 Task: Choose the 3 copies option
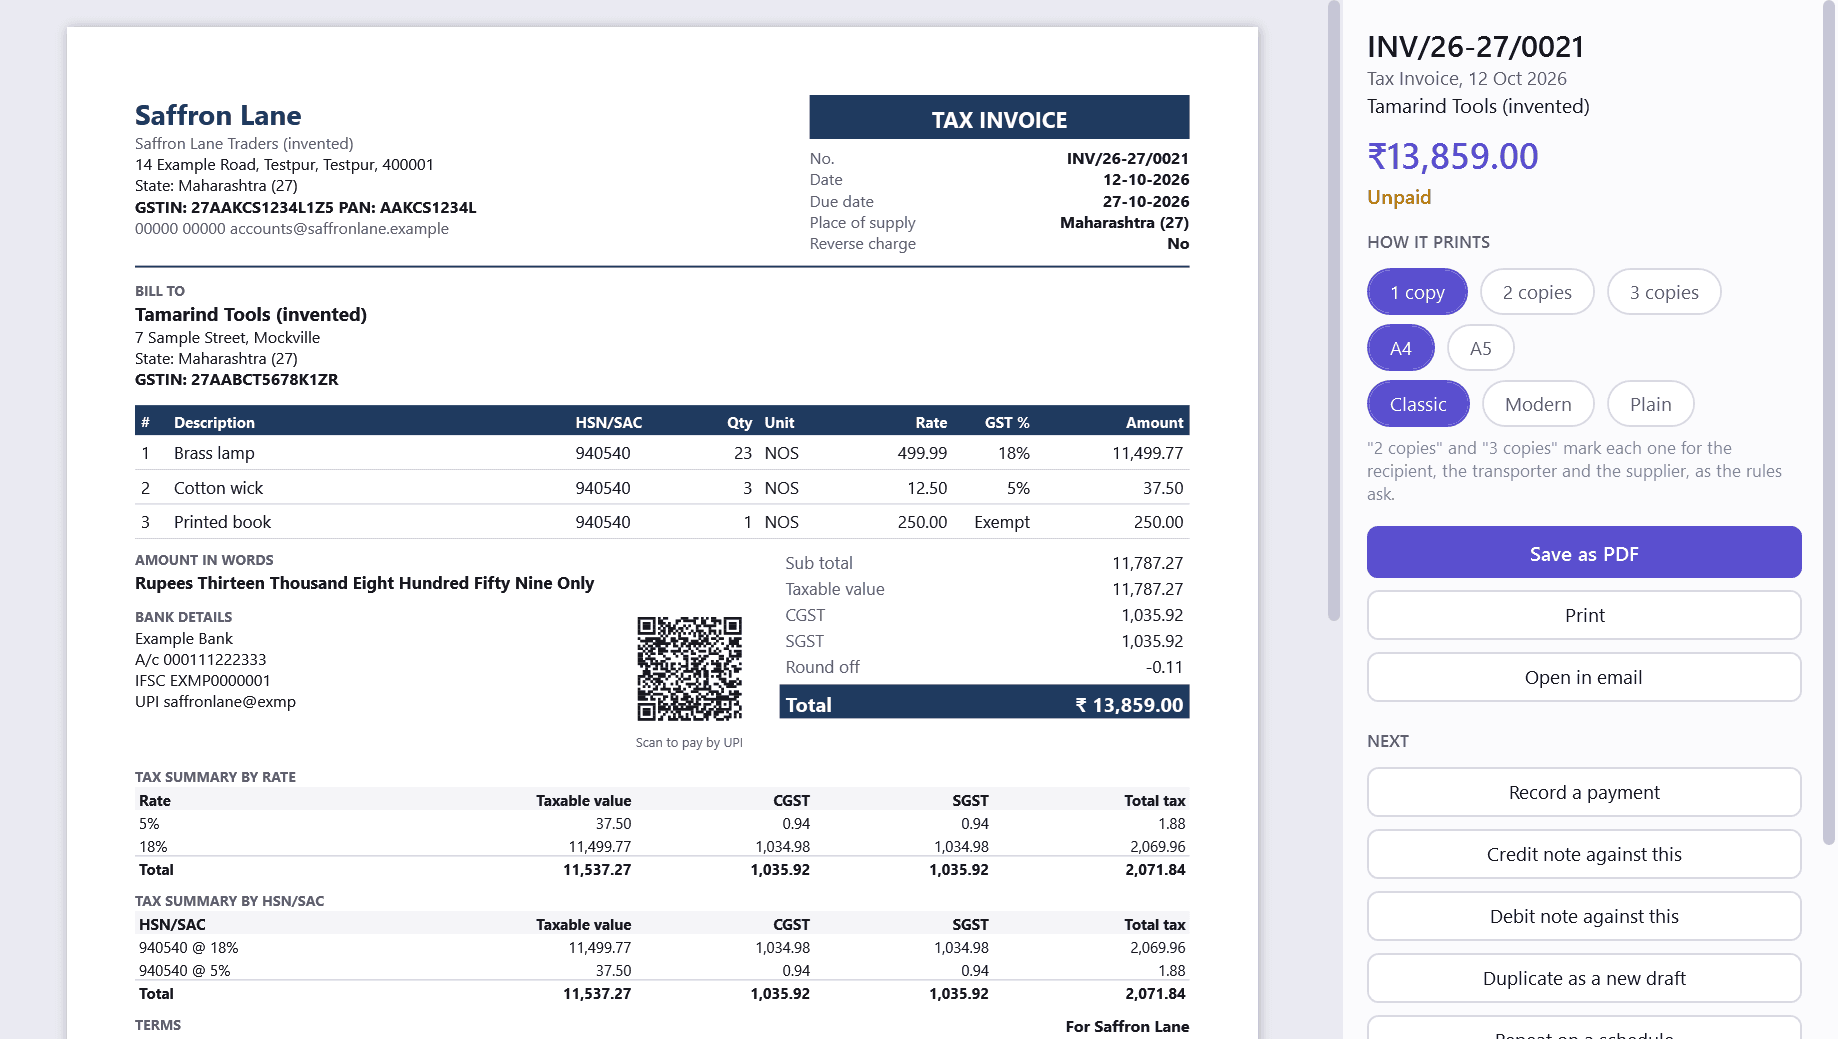(1664, 292)
